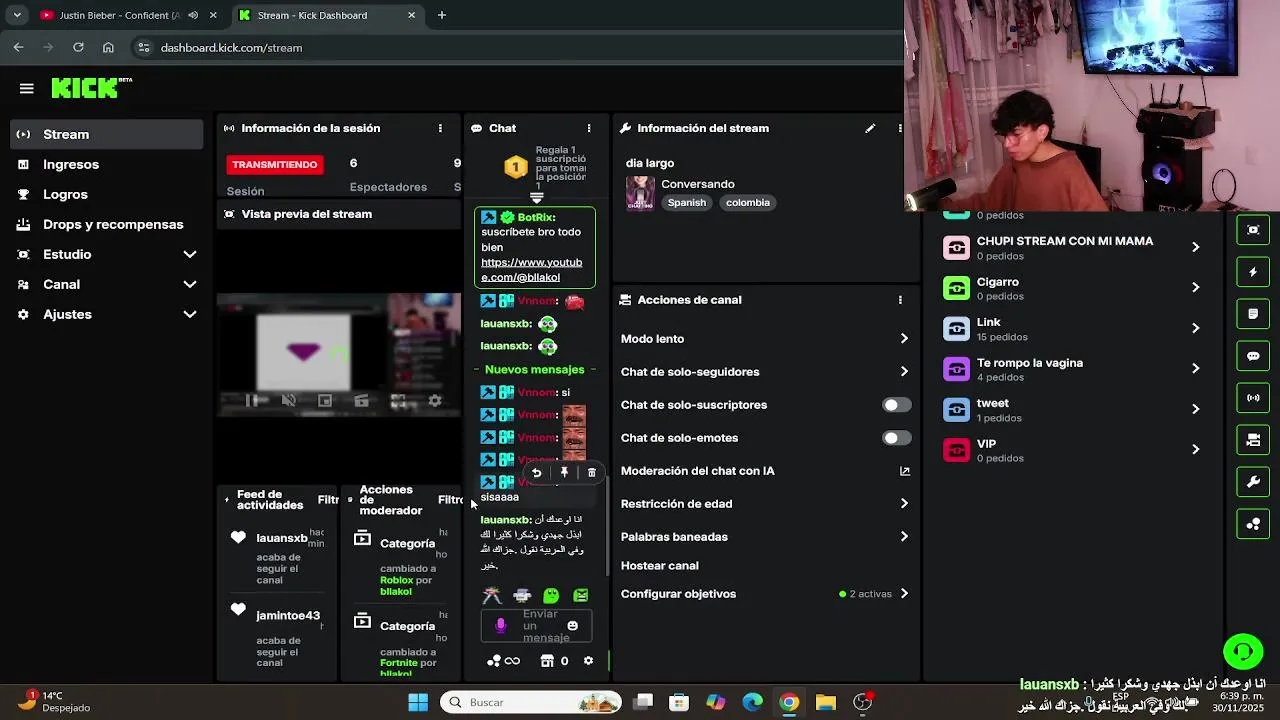Open Configurar objetivos with 2 activas
Viewport: 1280px width, 720px height.
pos(765,594)
